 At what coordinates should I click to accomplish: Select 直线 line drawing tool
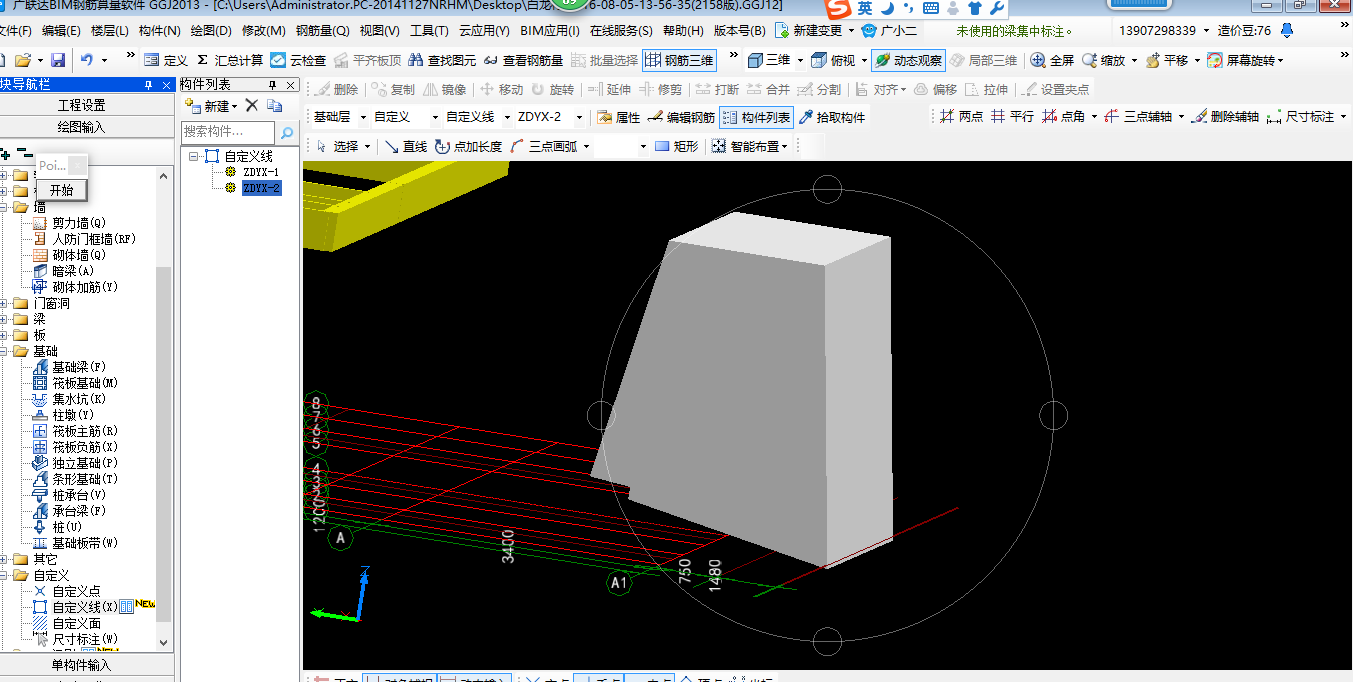click(x=406, y=146)
